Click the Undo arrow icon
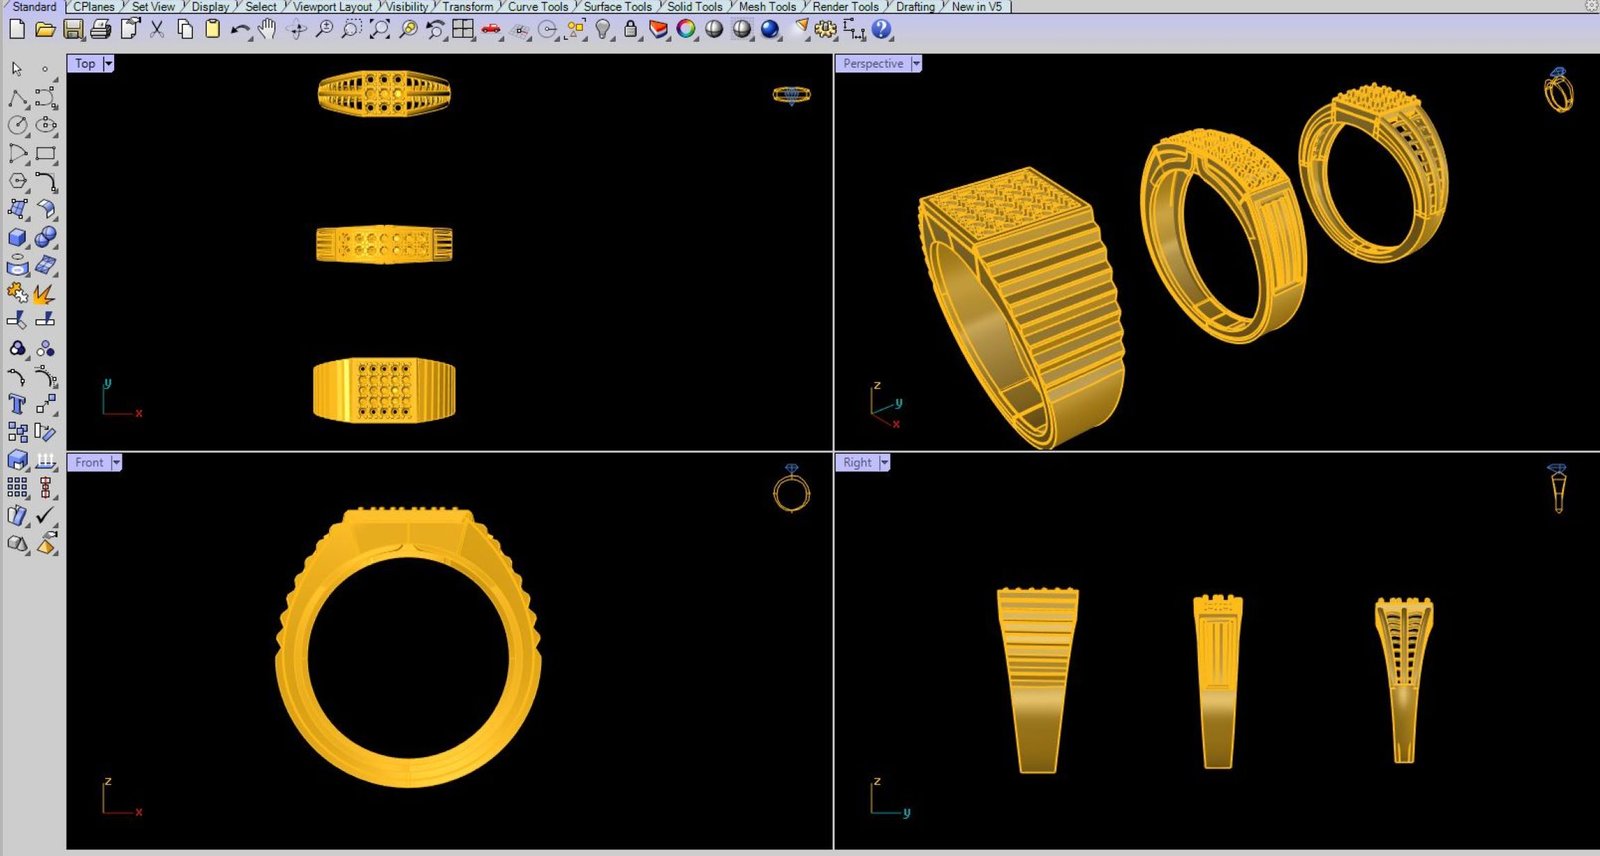This screenshot has height=856, width=1600. click(239, 30)
